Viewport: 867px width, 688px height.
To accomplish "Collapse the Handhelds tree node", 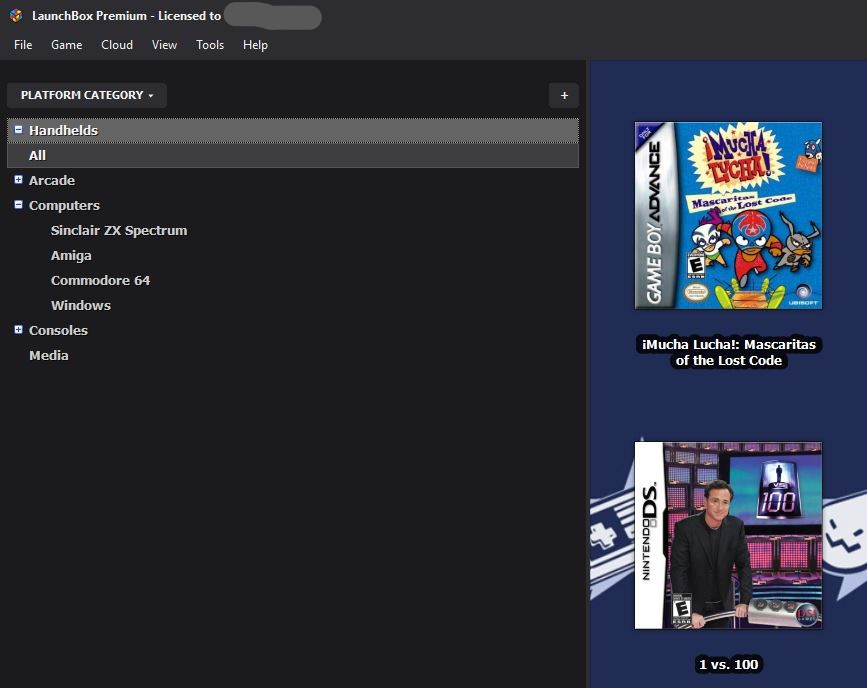I will pos(18,129).
